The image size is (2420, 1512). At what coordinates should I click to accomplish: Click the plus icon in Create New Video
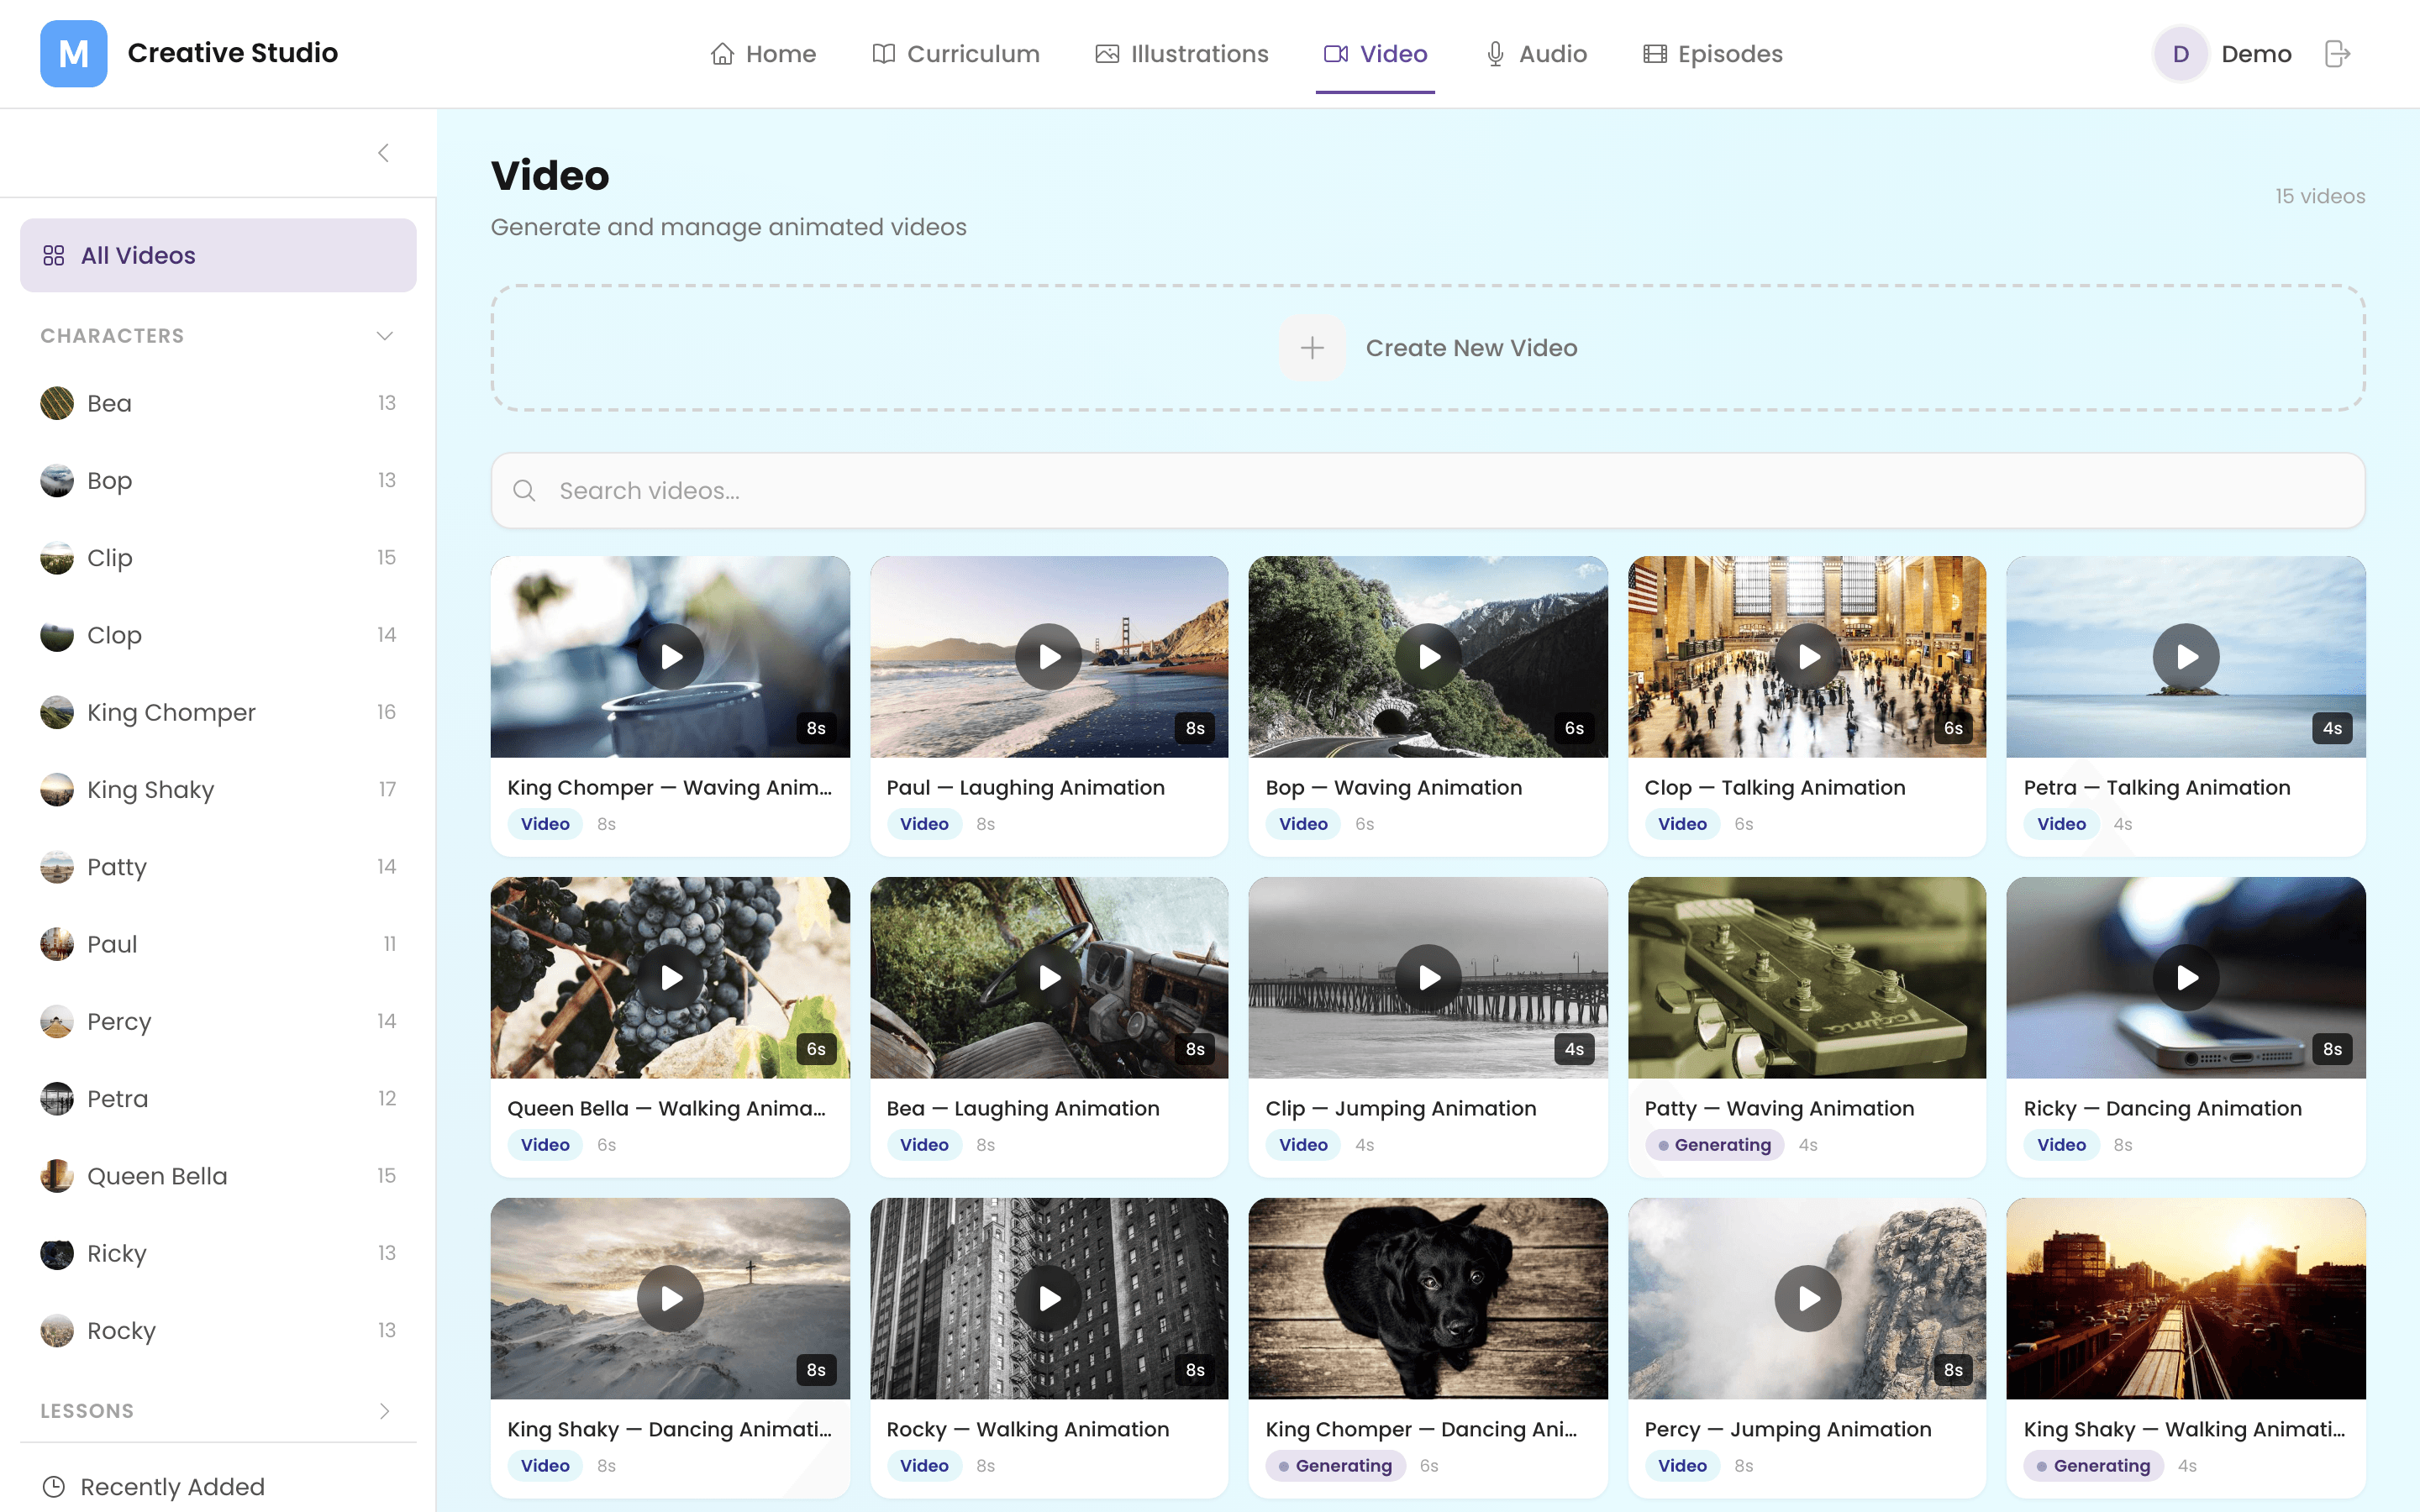tap(1312, 348)
